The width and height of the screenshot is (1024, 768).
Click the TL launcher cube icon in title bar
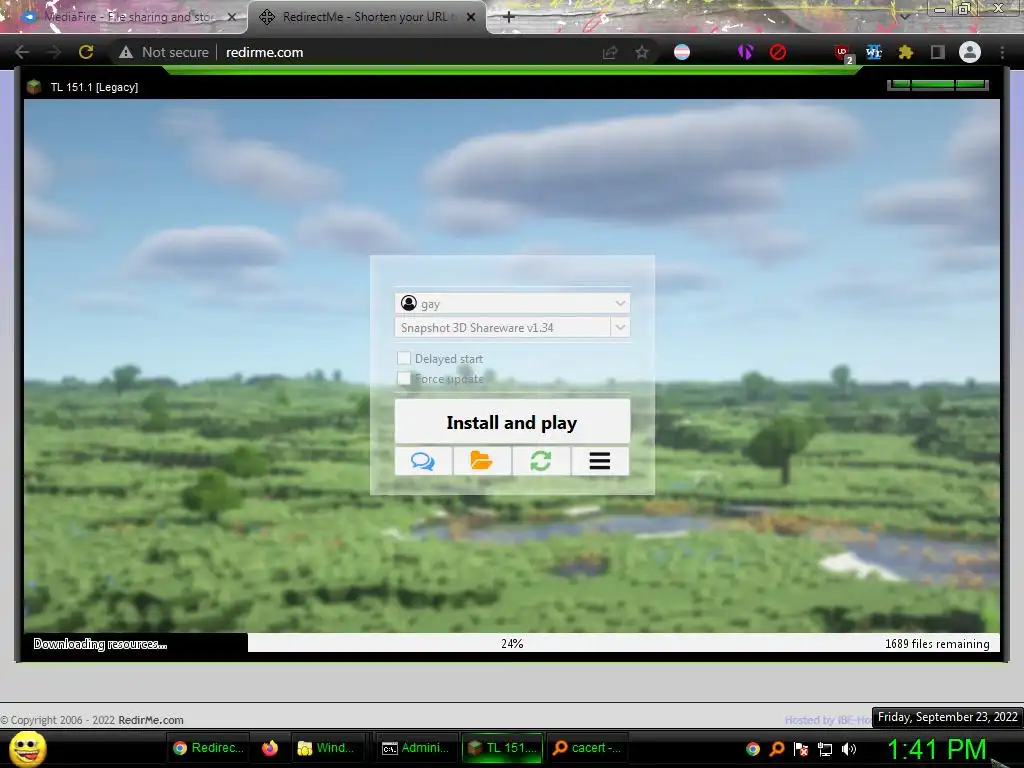pos(34,86)
